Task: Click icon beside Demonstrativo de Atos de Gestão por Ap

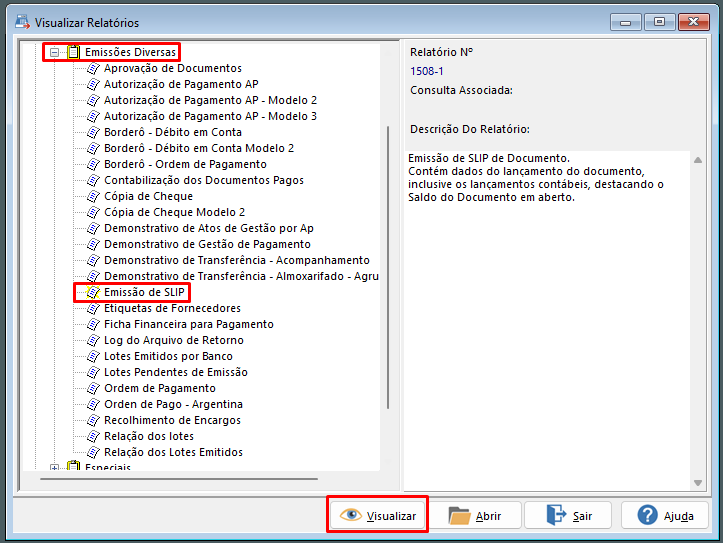Action: [x=94, y=229]
